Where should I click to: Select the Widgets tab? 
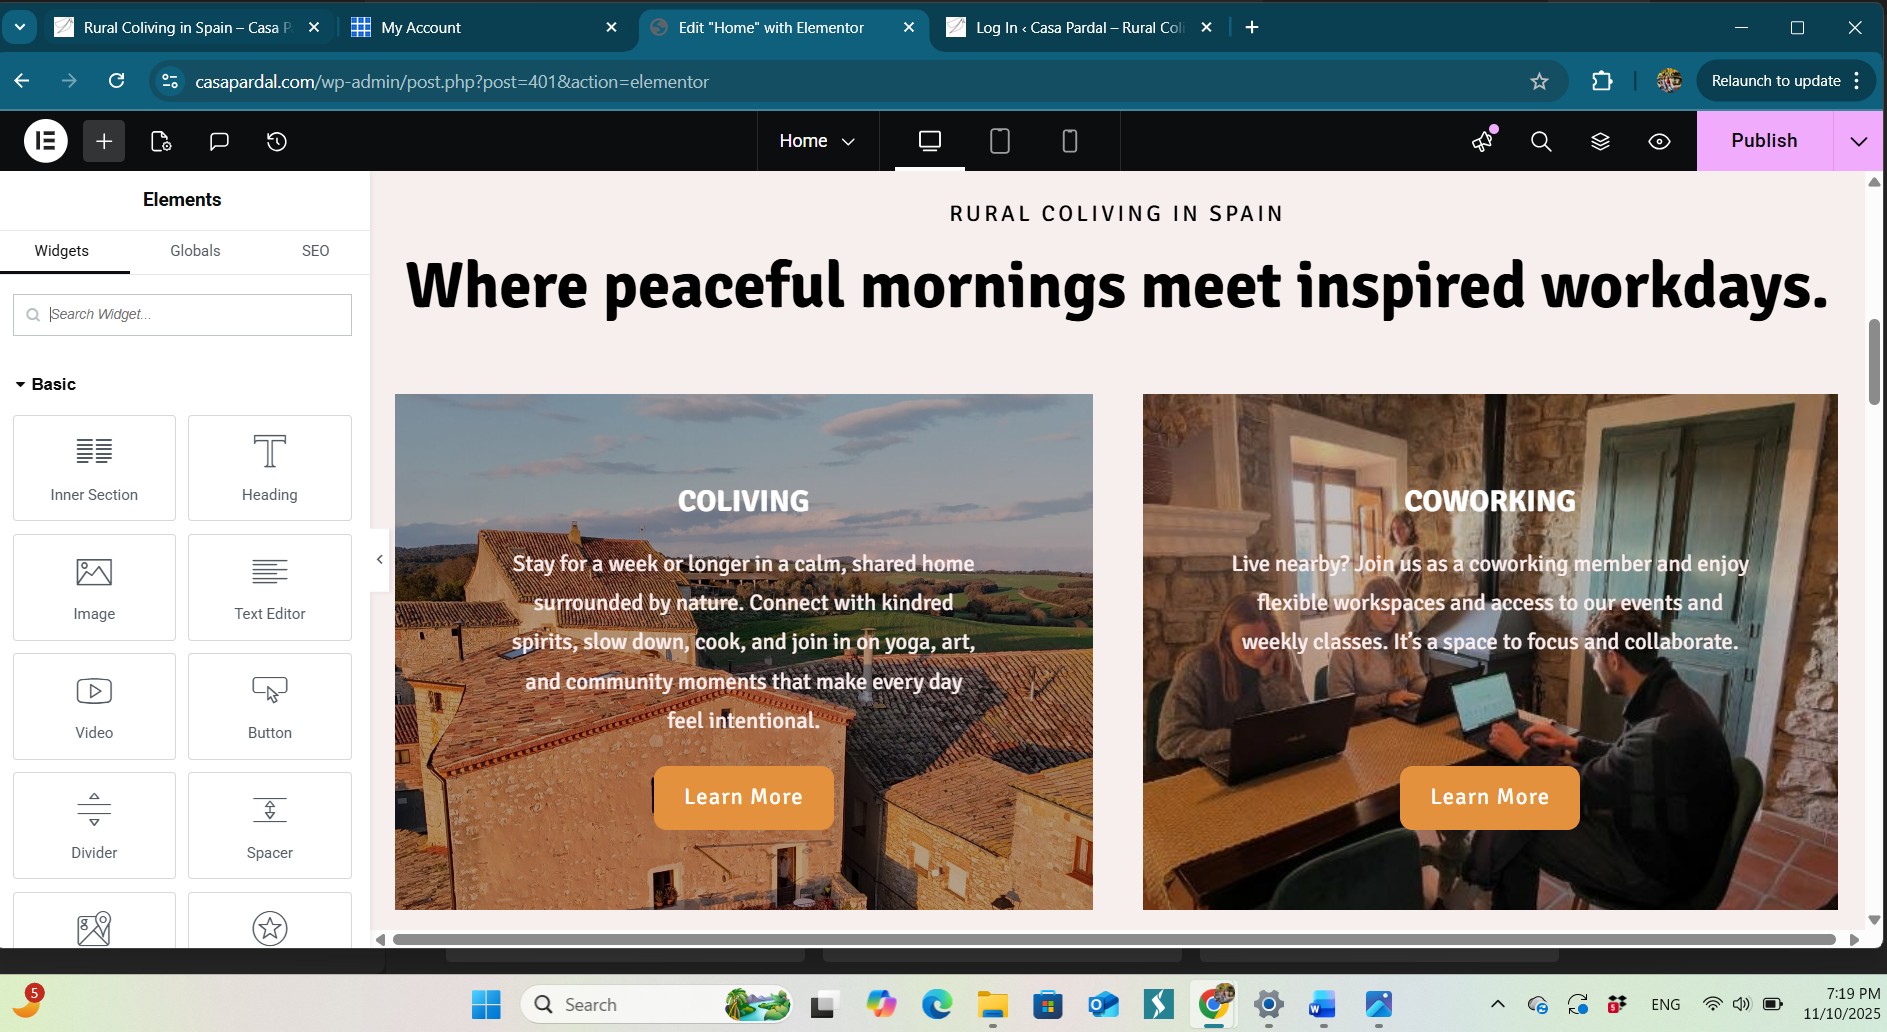(62, 251)
